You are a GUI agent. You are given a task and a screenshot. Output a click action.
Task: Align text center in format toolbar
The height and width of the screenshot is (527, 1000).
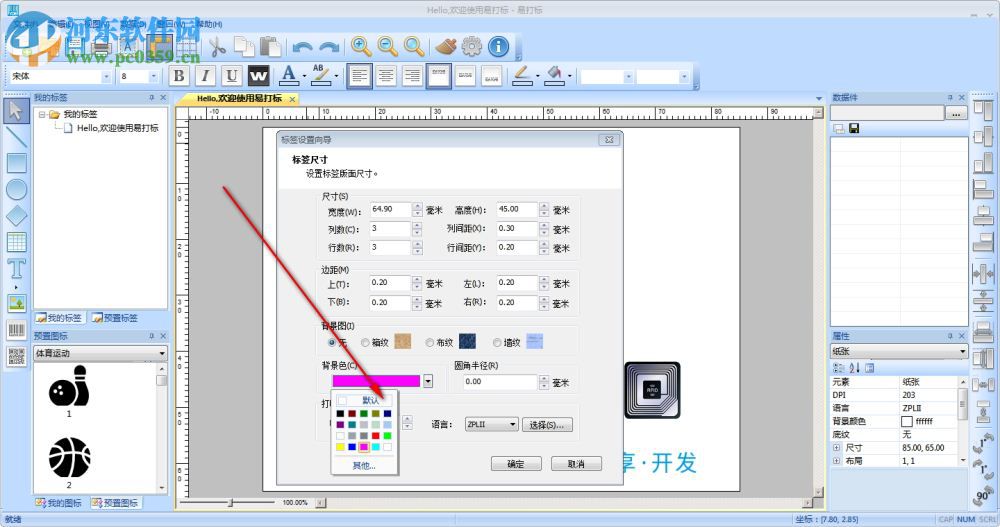tap(386, 76)
